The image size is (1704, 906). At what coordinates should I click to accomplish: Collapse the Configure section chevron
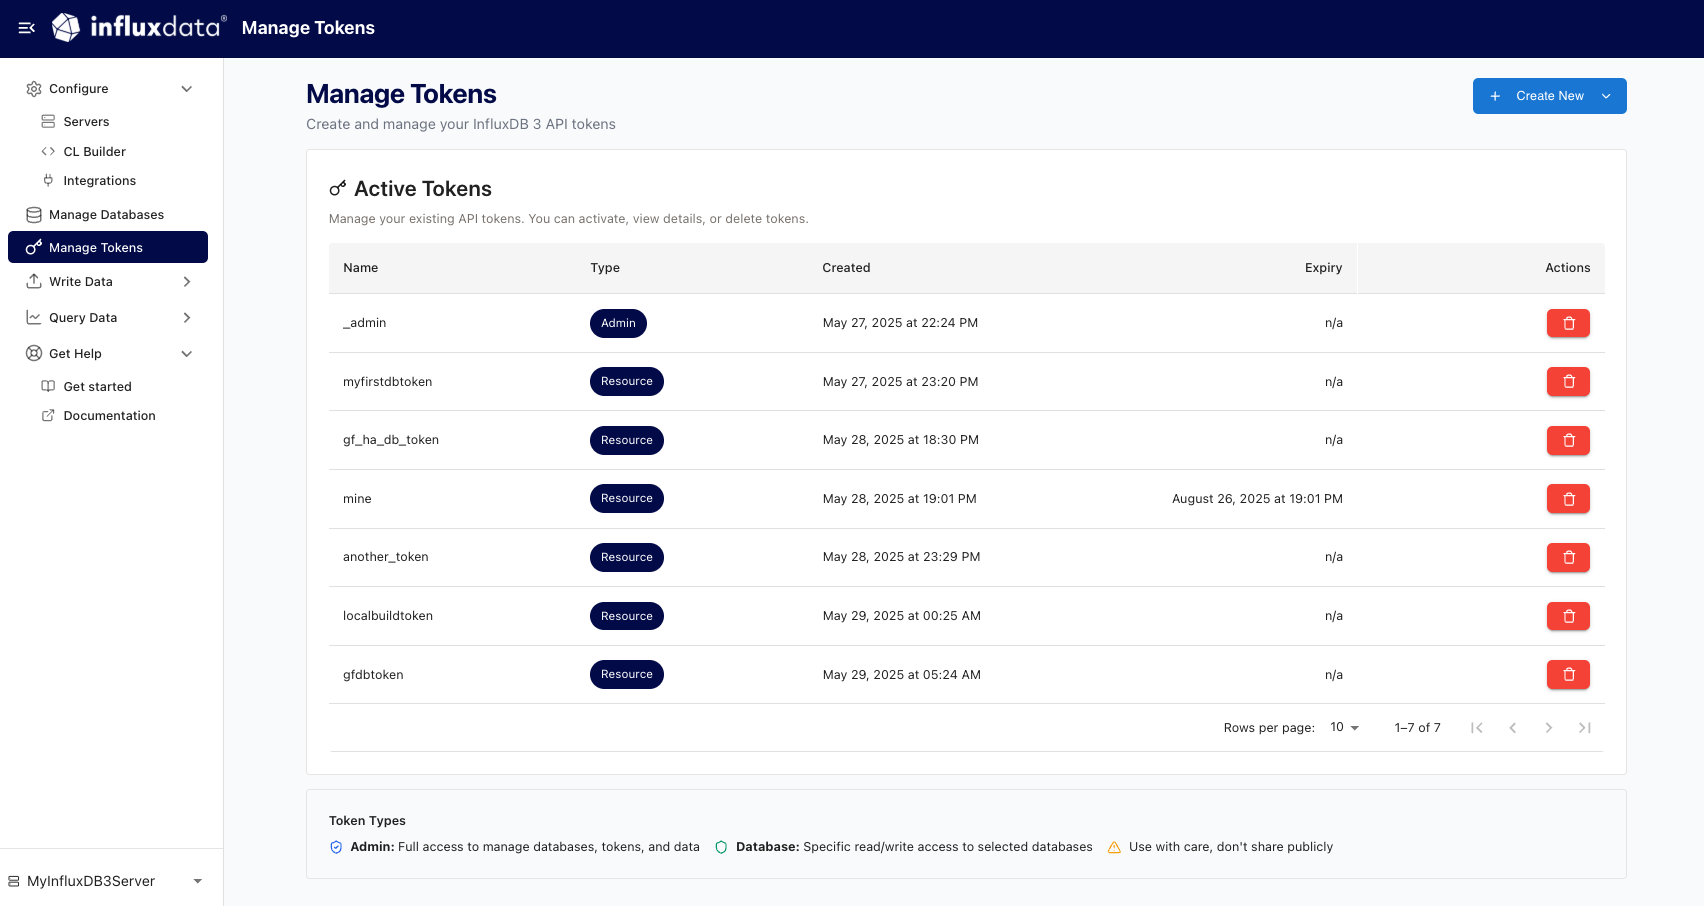click(186, 89)
